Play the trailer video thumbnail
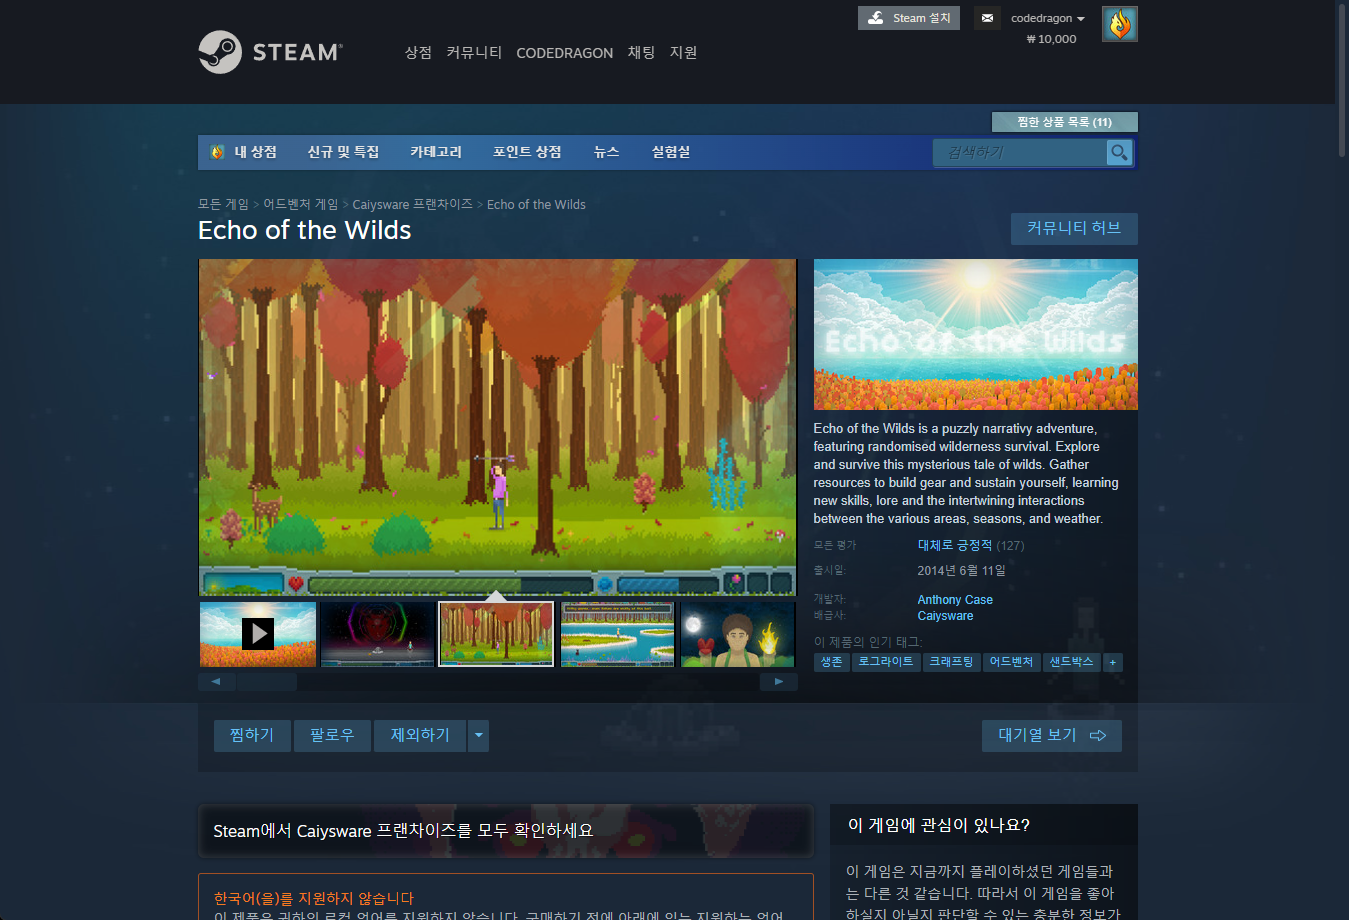Viewport: 1349px width, 920px height. (258, 634)
